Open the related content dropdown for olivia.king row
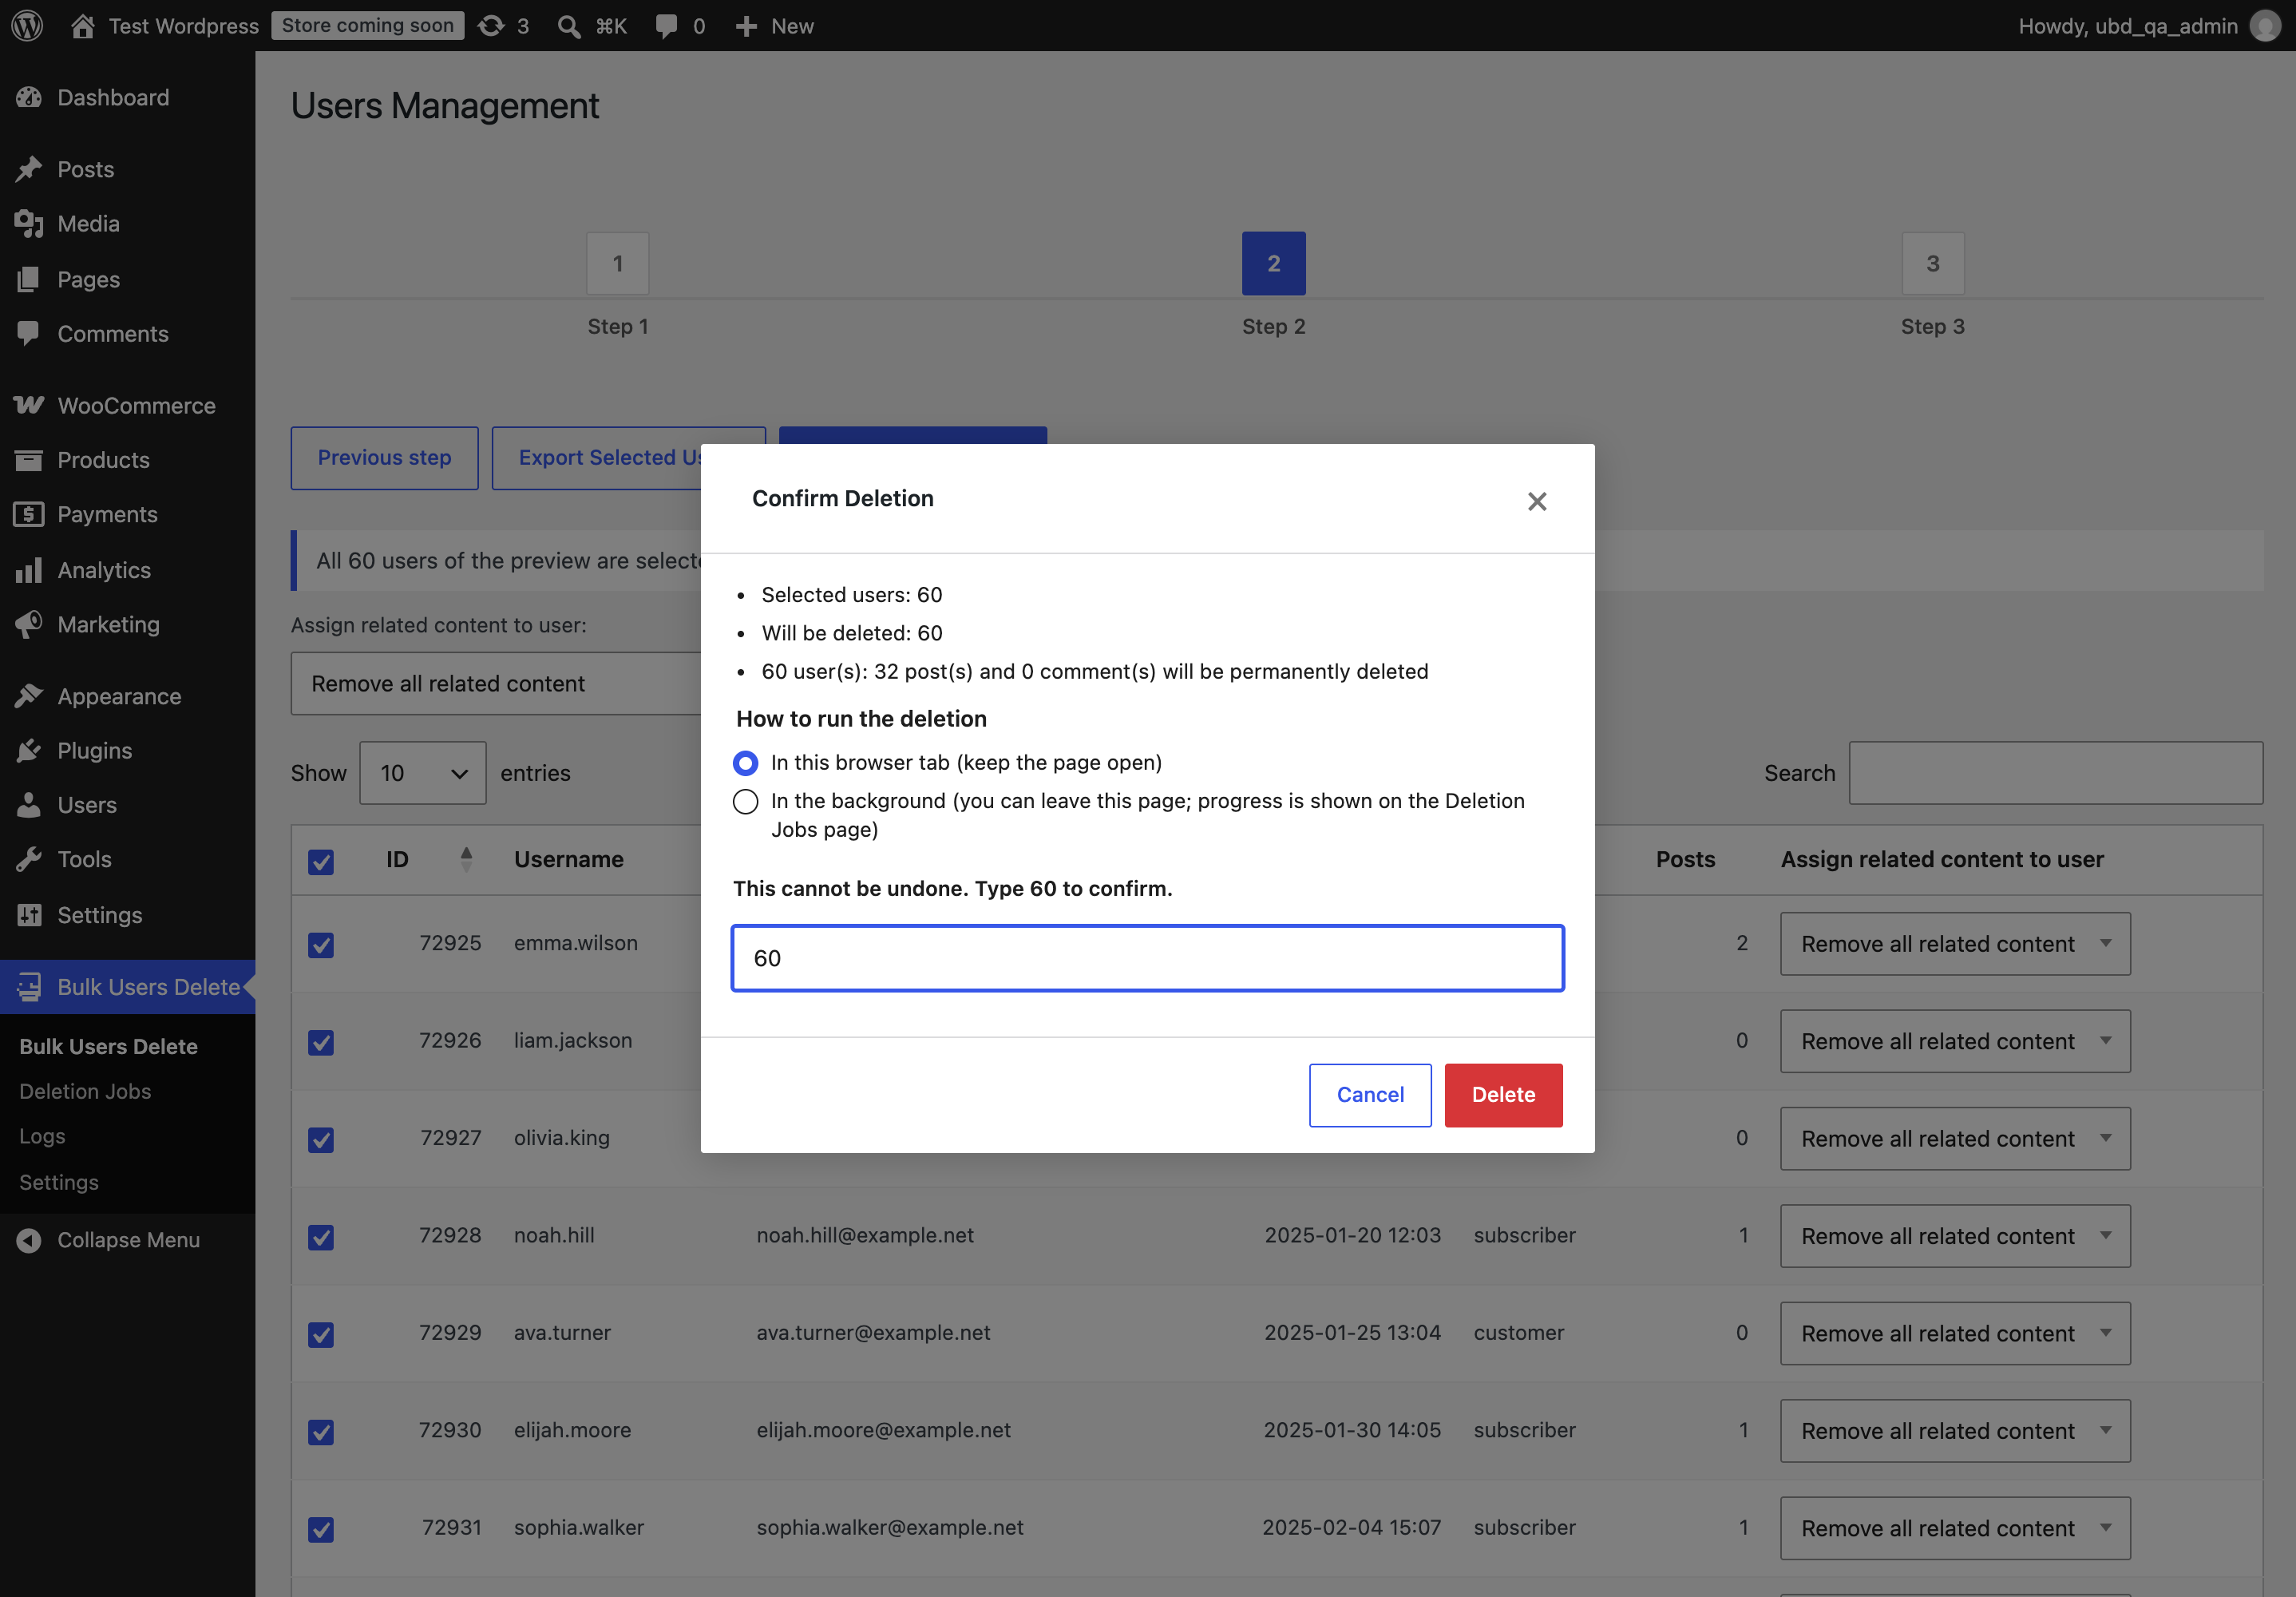Screen dimensions: 2296x1597 pyautogui.click(x=1955, y=1139)
